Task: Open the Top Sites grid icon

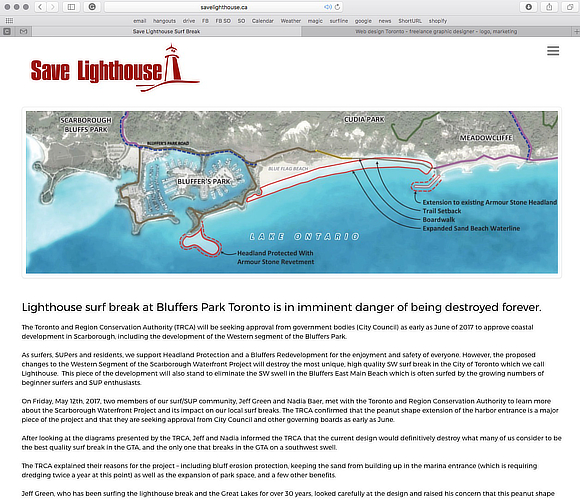Action: pos(9,21)
